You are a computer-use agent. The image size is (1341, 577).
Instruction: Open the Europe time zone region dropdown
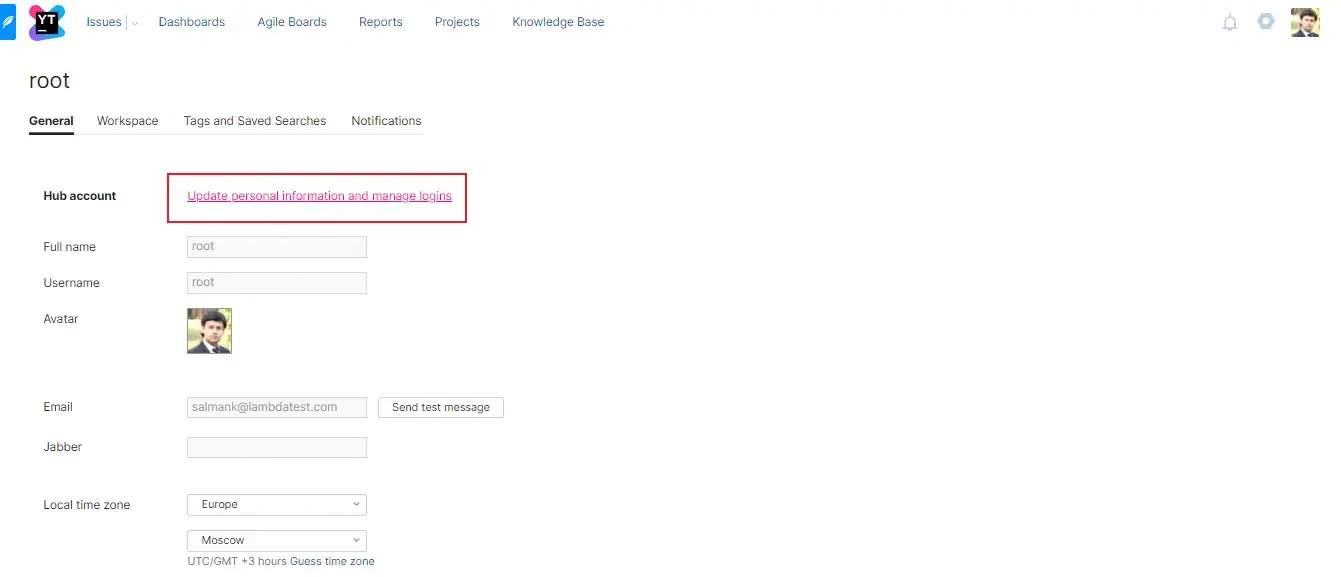tap(277, 505)
